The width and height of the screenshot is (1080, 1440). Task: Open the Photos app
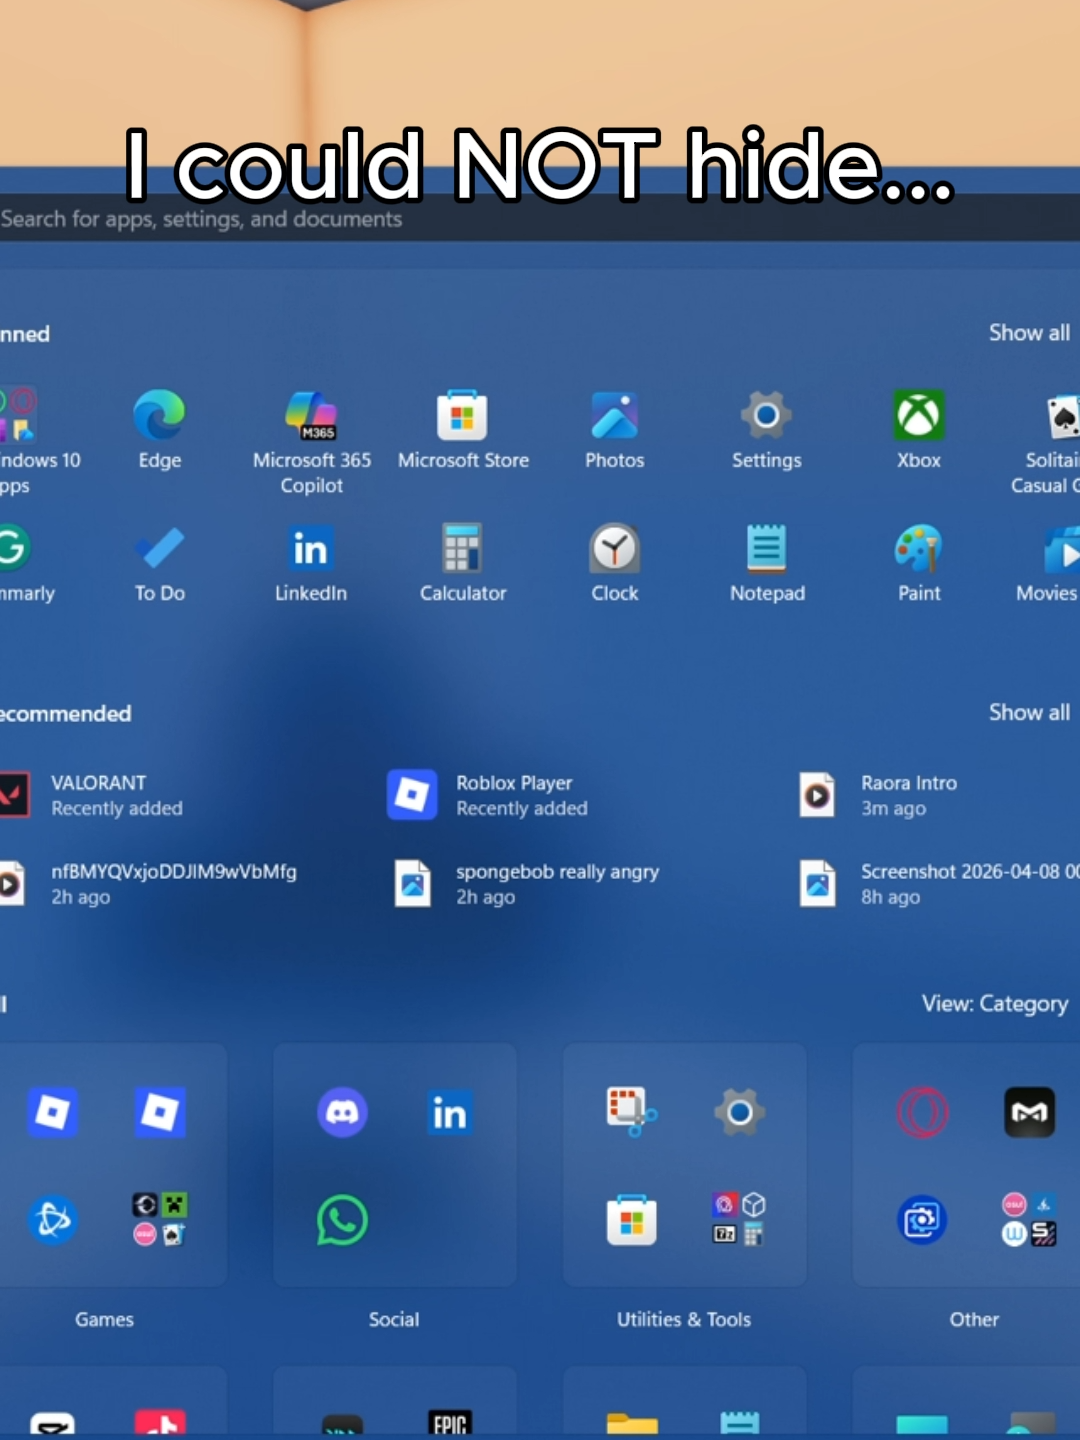pos(615,430)
